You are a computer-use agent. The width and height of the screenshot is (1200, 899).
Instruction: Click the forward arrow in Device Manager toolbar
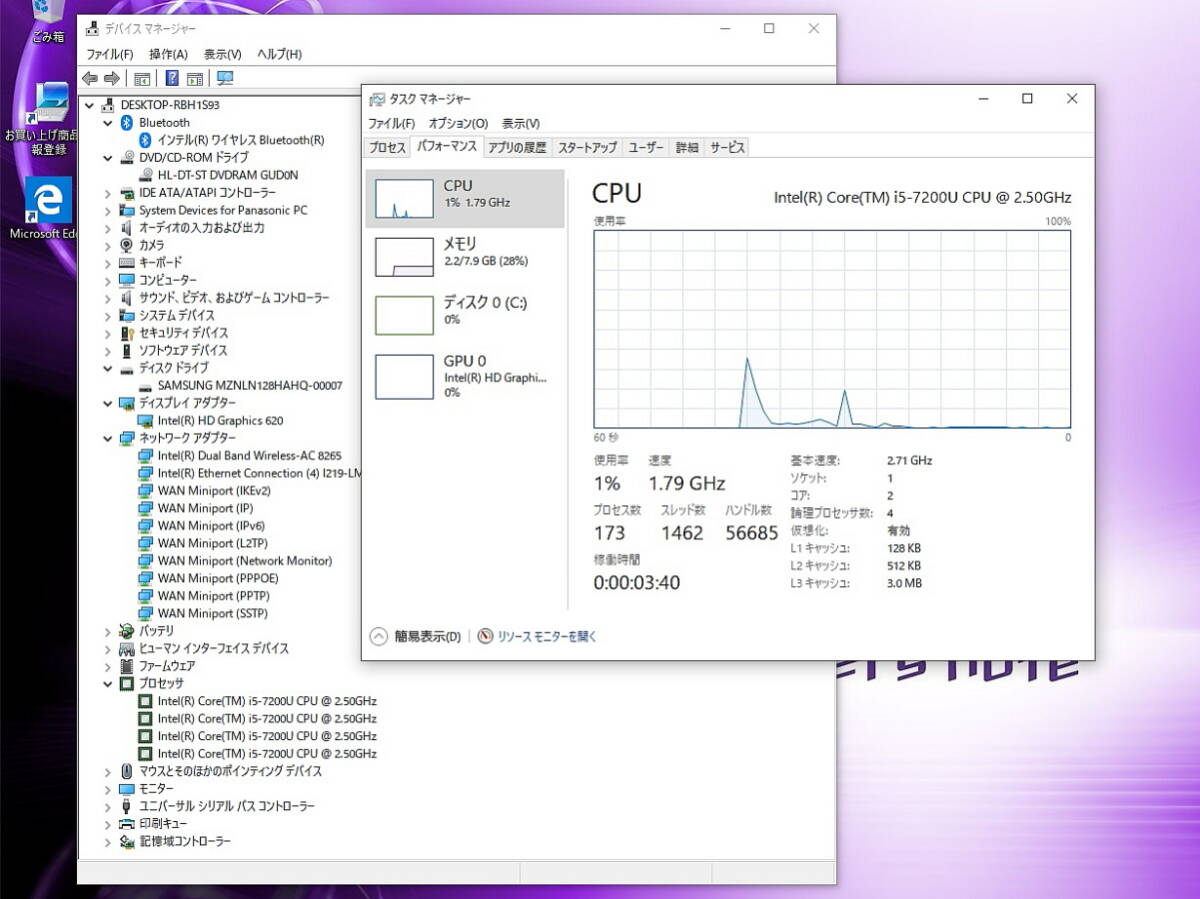(112, 78)
